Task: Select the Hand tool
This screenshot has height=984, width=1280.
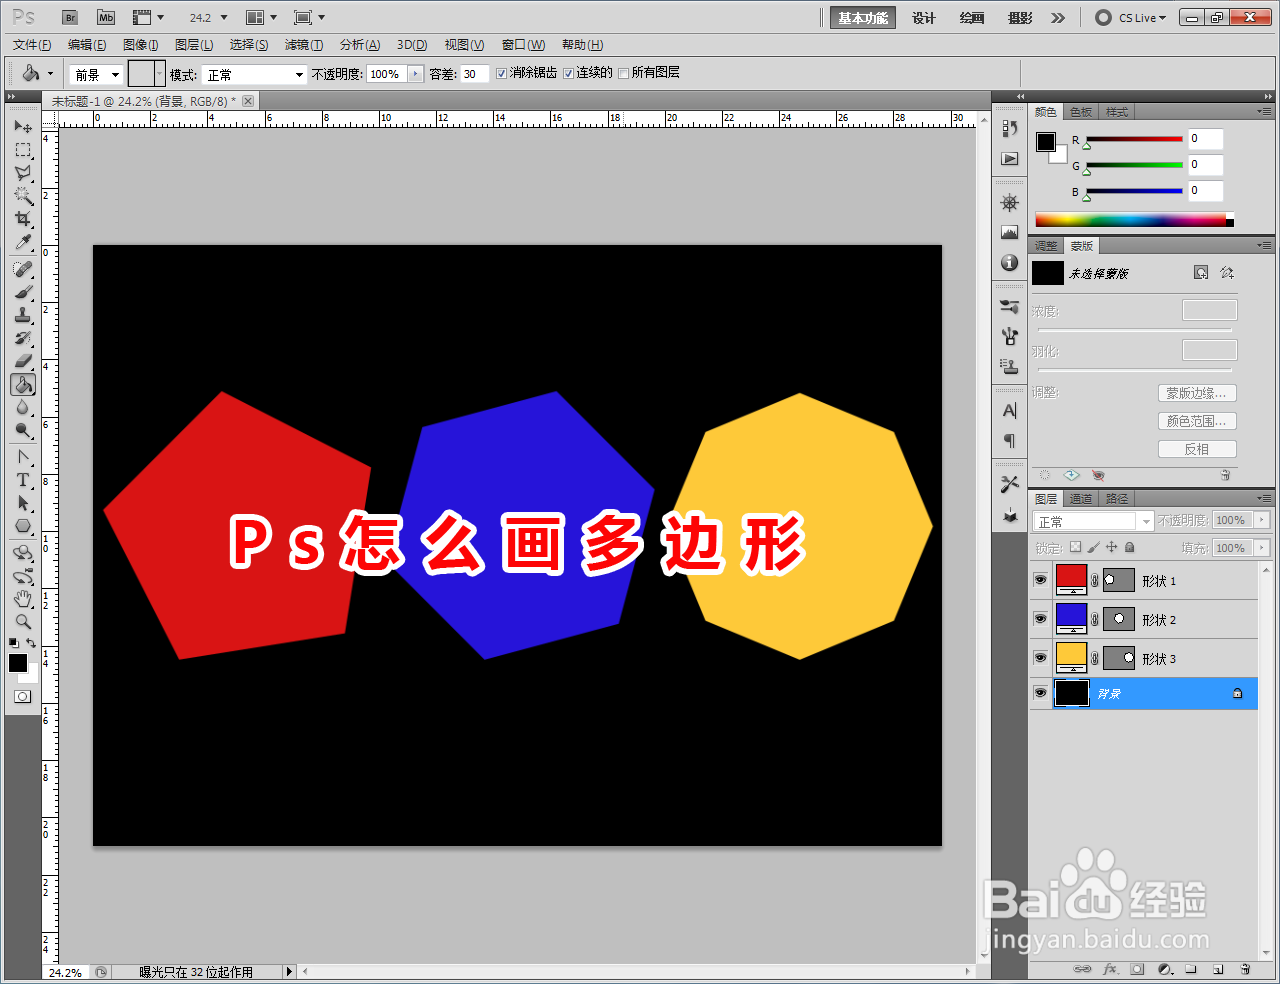Action: (x=22, y=599)
